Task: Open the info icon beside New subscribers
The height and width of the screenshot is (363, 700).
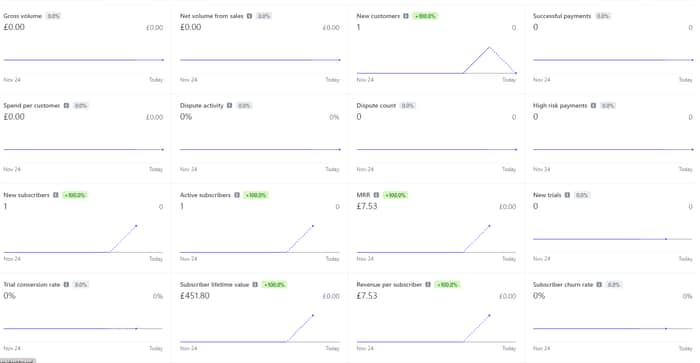Action: tap(56, 195)
